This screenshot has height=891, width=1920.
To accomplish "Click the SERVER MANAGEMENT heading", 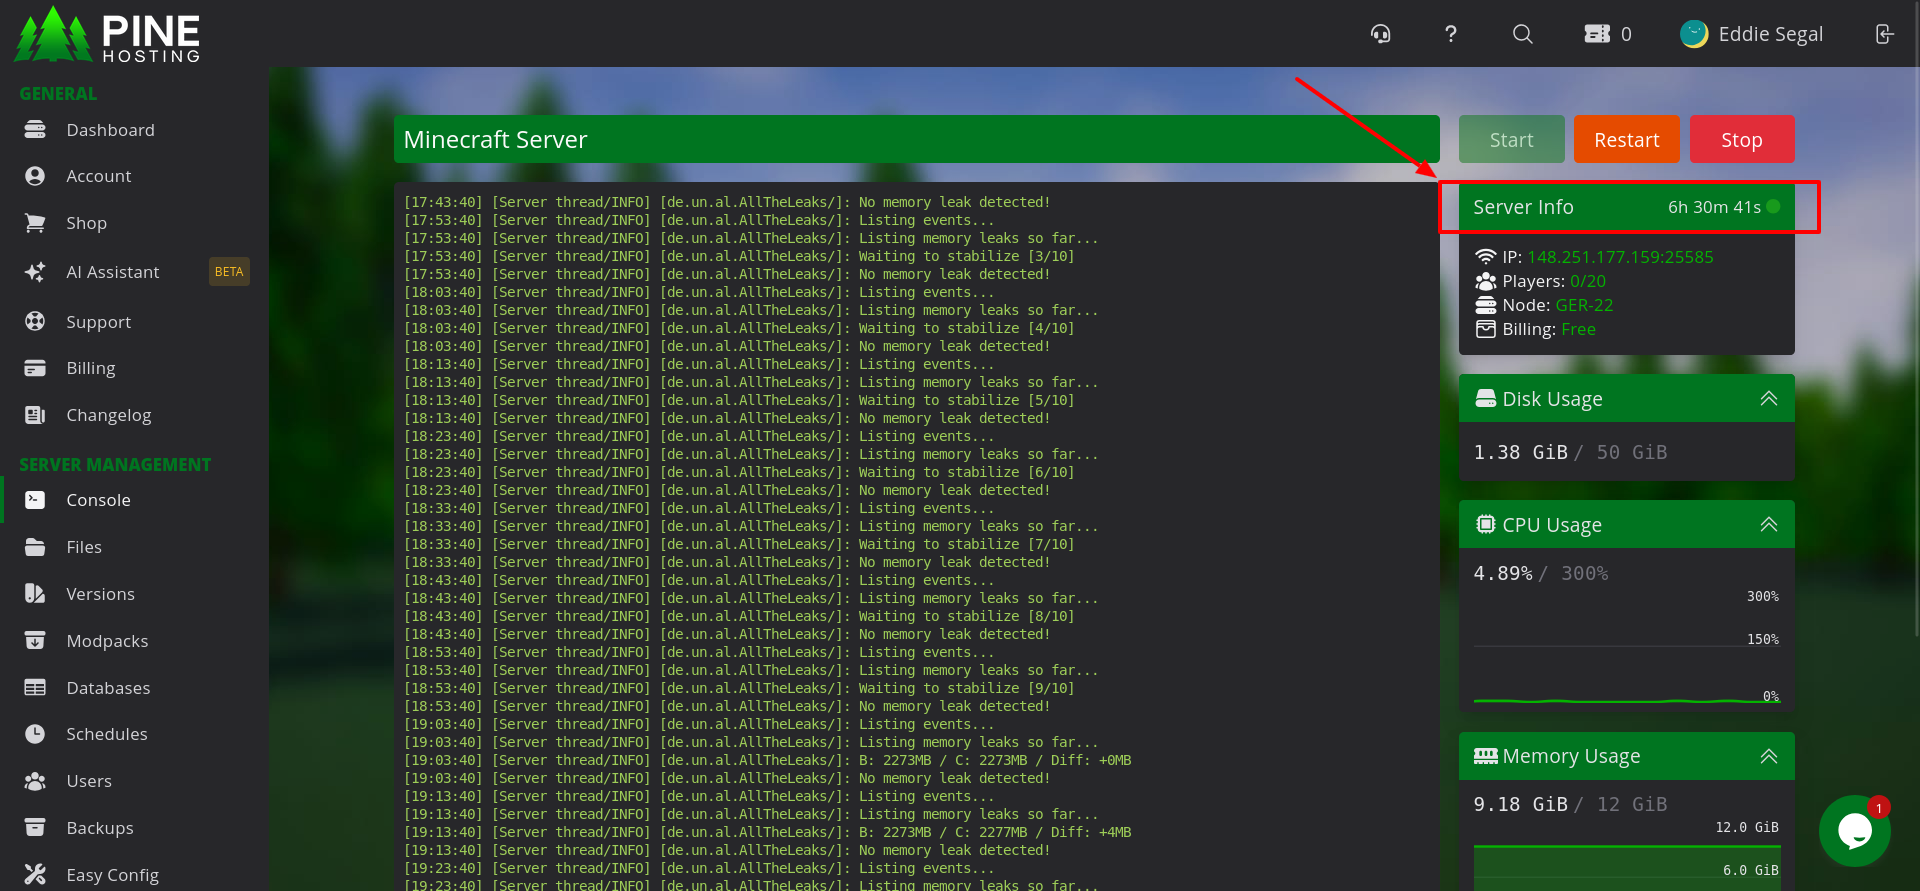I will [115, 464].
